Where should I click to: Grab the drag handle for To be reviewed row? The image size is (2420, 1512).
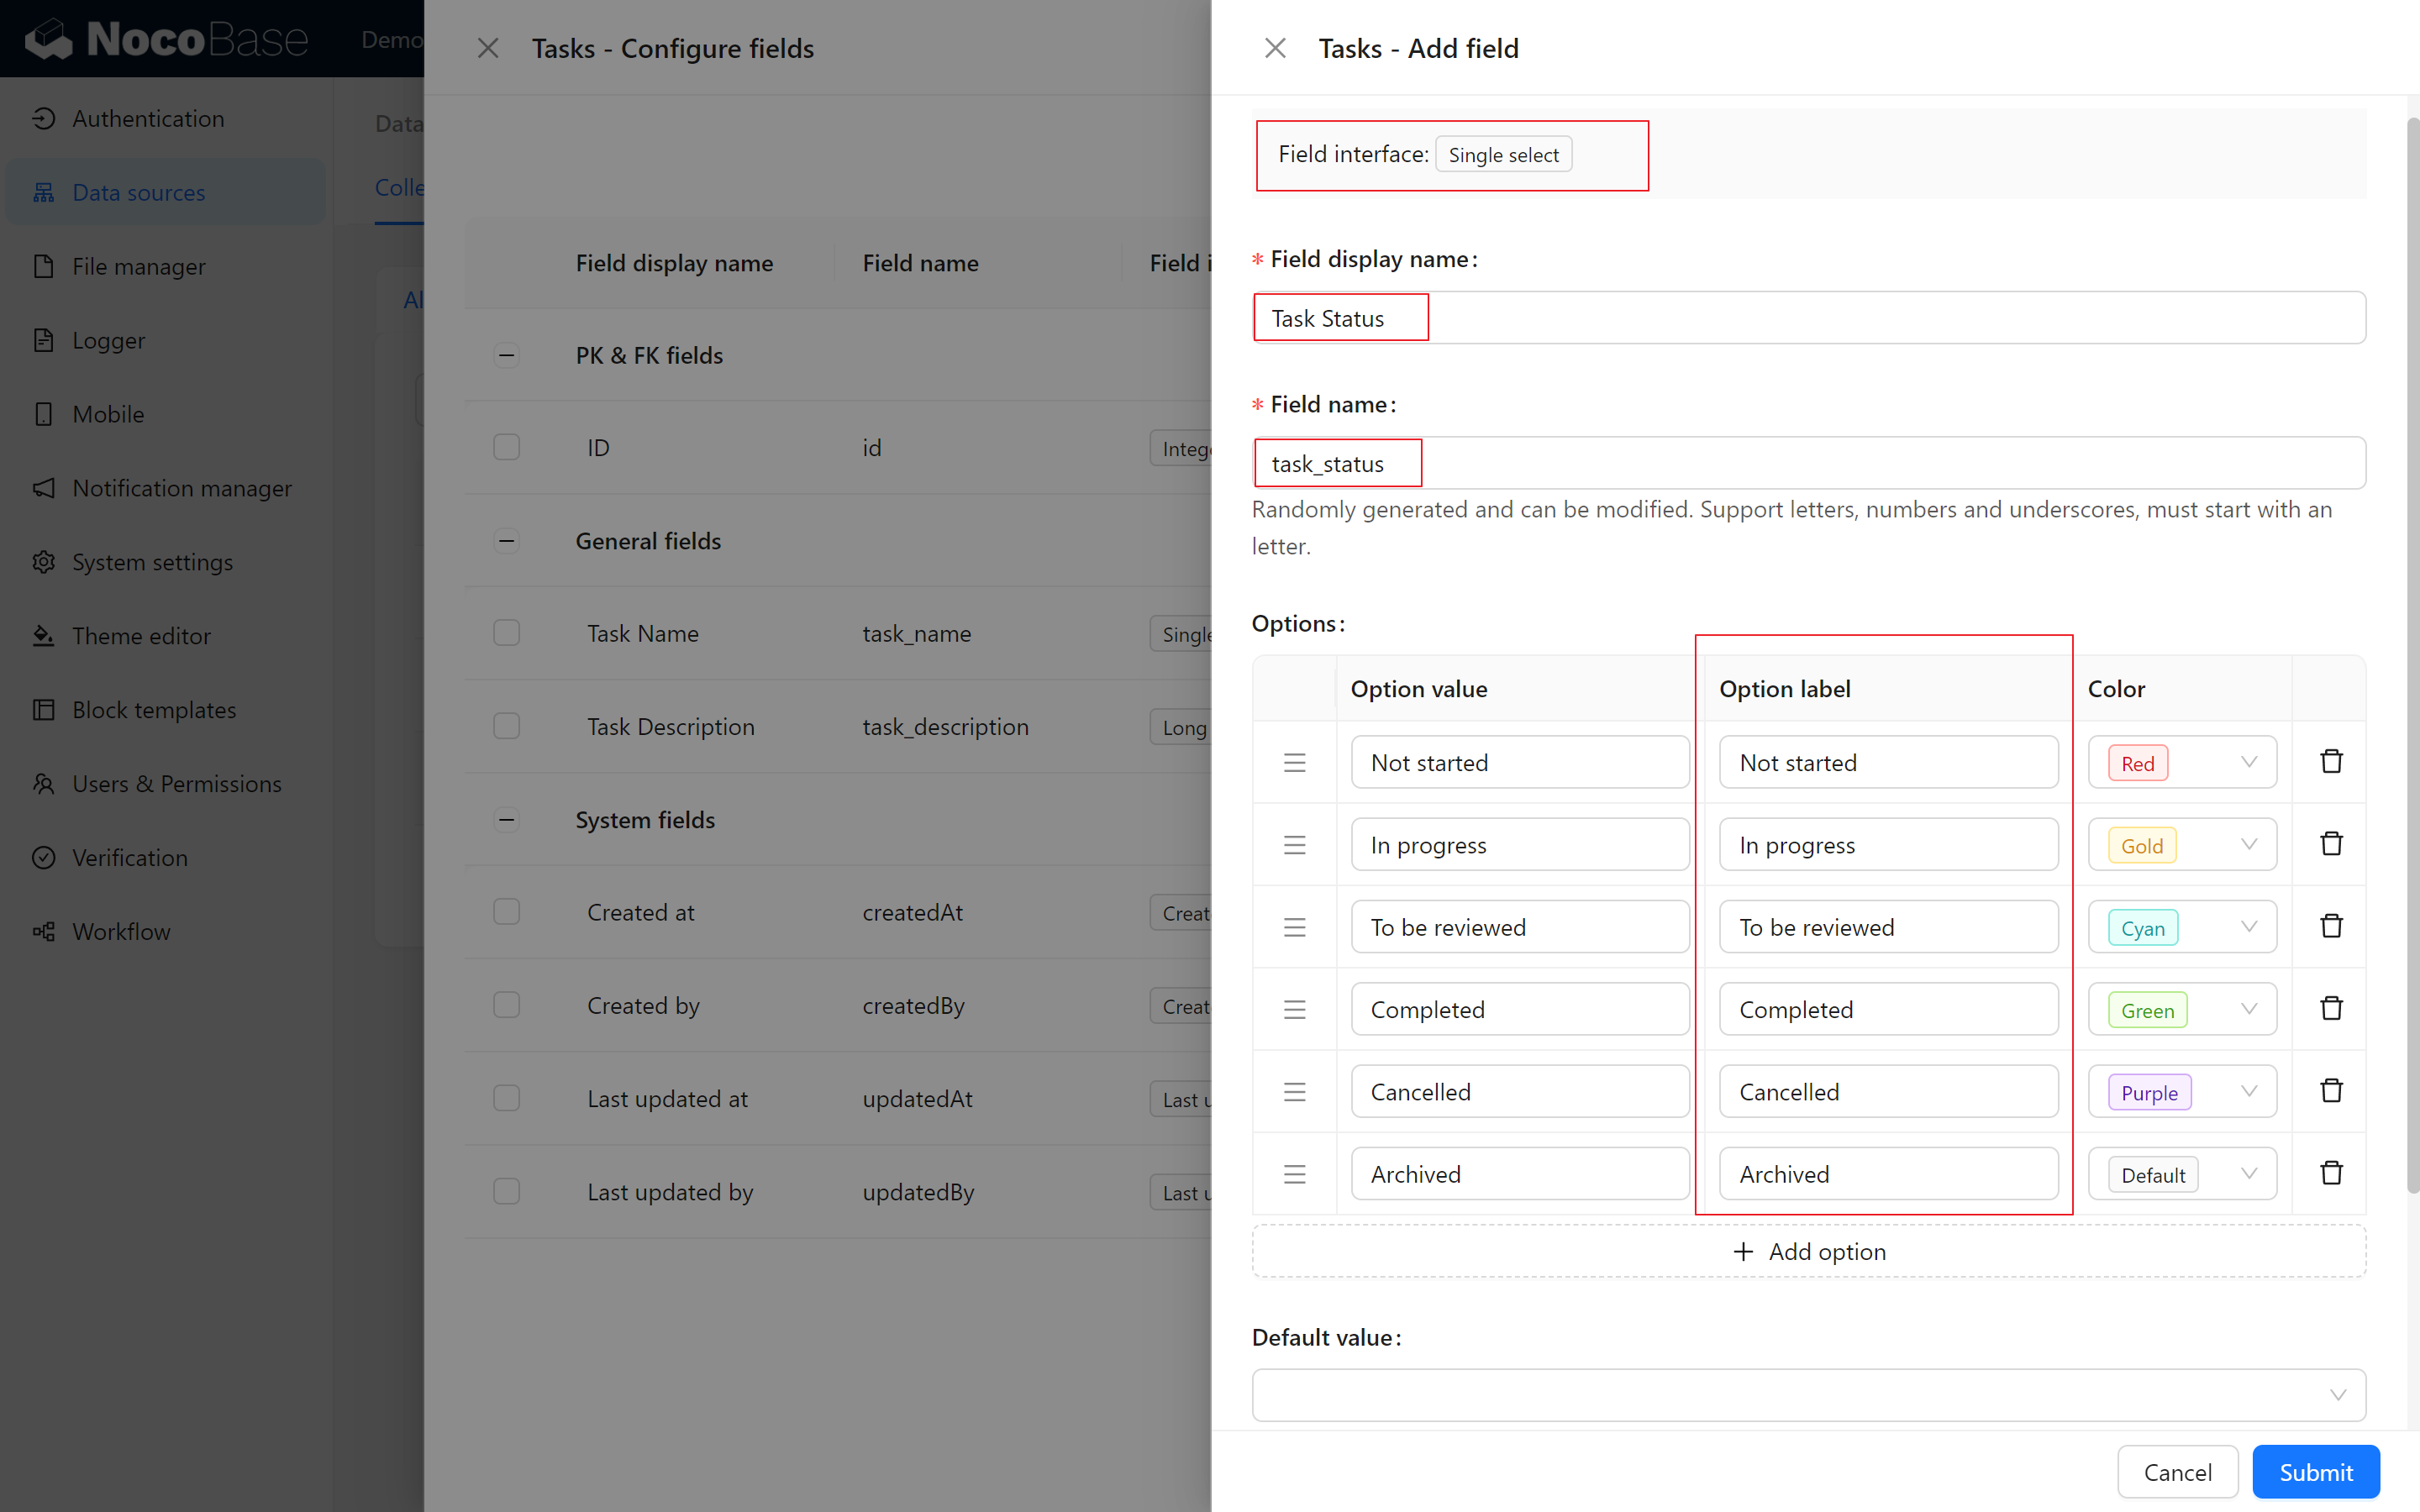click(x=1295, y=927)
